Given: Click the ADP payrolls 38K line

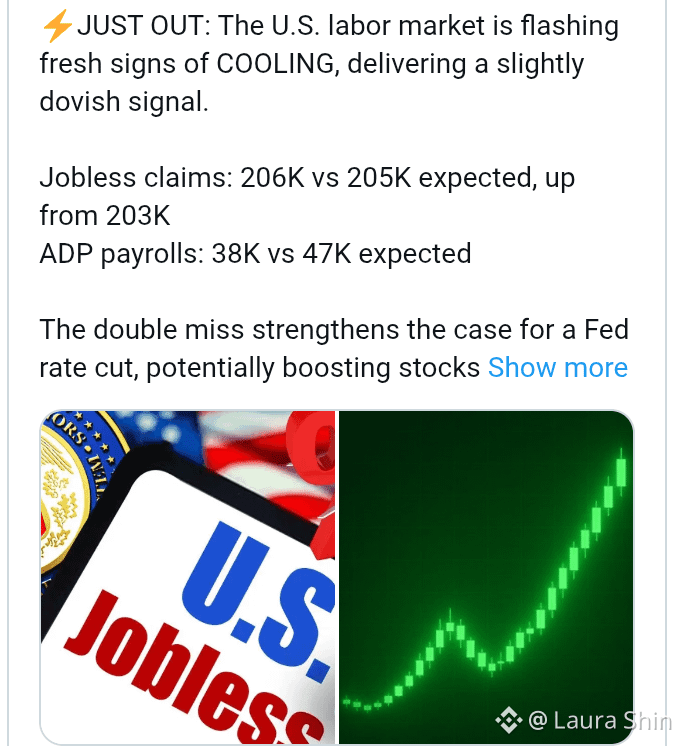Looking at the screenshot, I should coord(256,254).
